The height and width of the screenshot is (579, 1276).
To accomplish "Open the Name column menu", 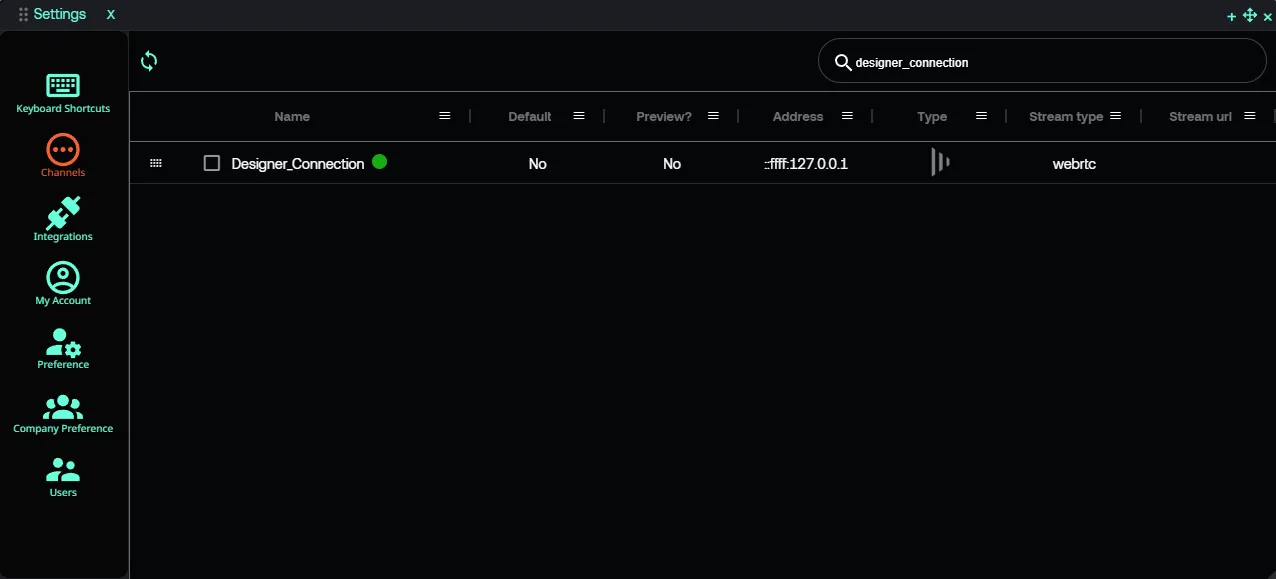I will [x=445, y=116].
